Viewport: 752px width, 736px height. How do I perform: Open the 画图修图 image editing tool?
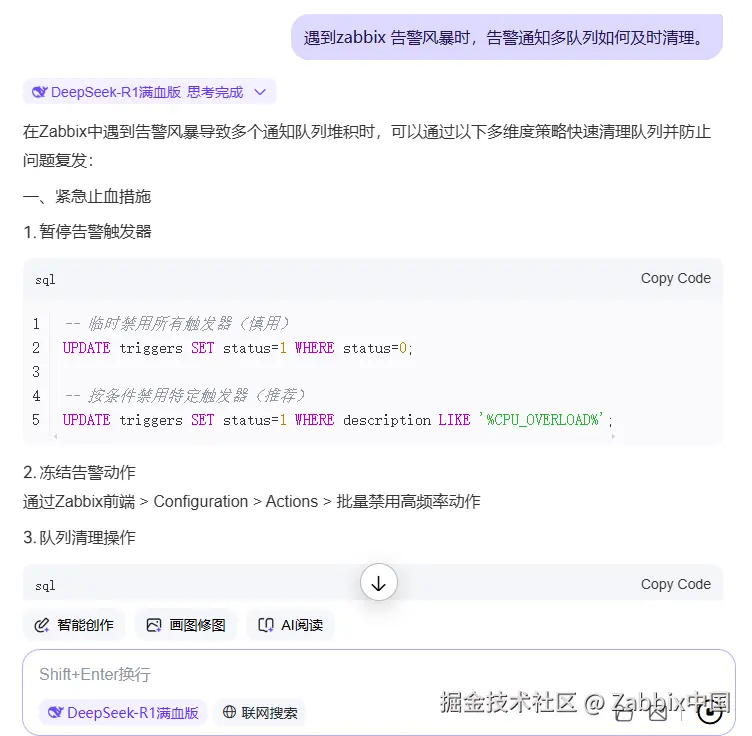pyautogui.click(x=186, y=625)
